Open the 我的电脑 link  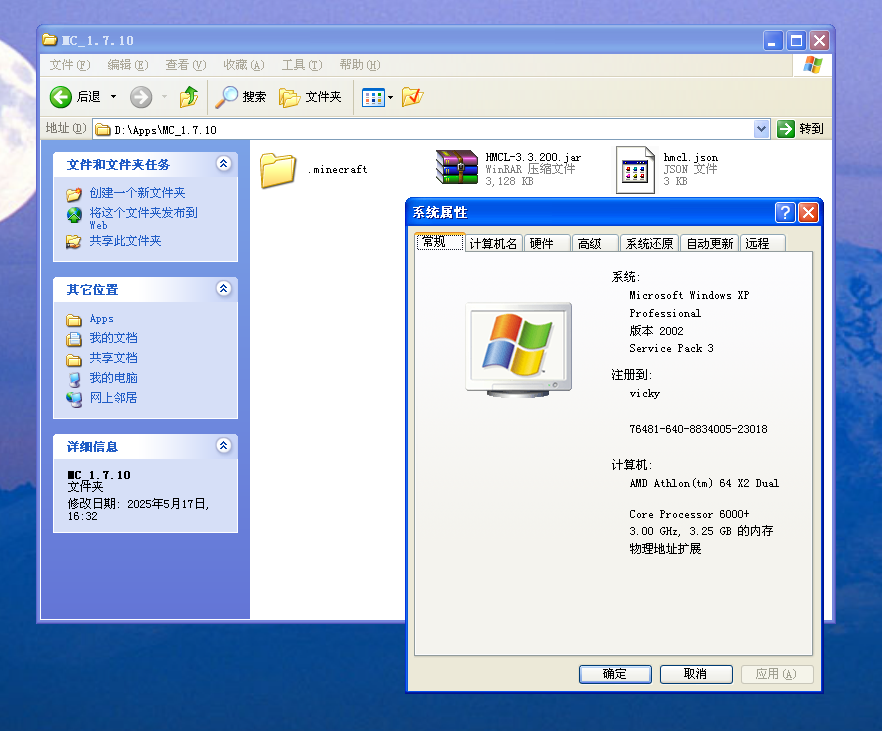(114, 378)
